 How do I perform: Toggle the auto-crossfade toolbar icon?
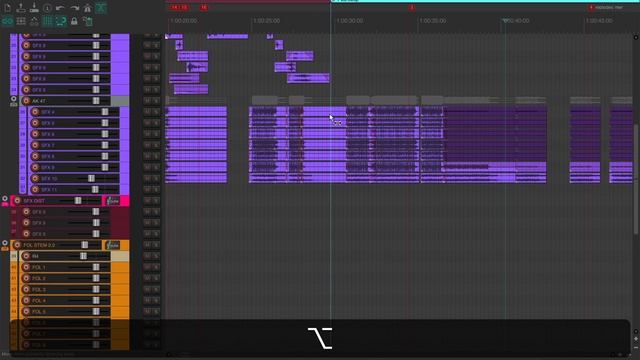point(101,8)
